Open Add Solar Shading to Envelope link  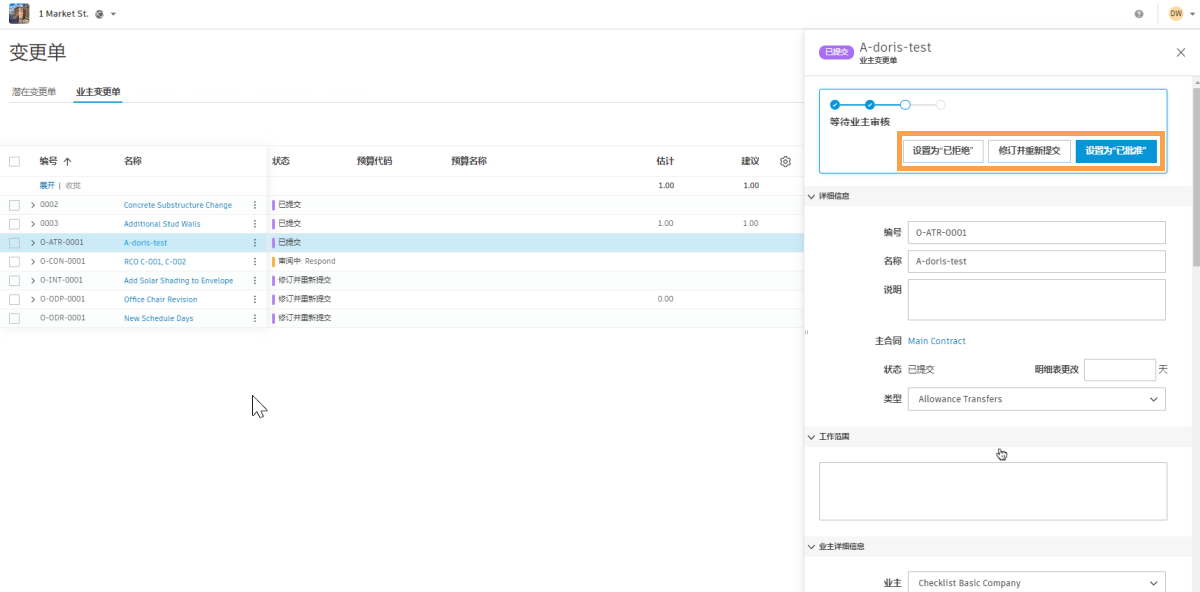[179, 281]
